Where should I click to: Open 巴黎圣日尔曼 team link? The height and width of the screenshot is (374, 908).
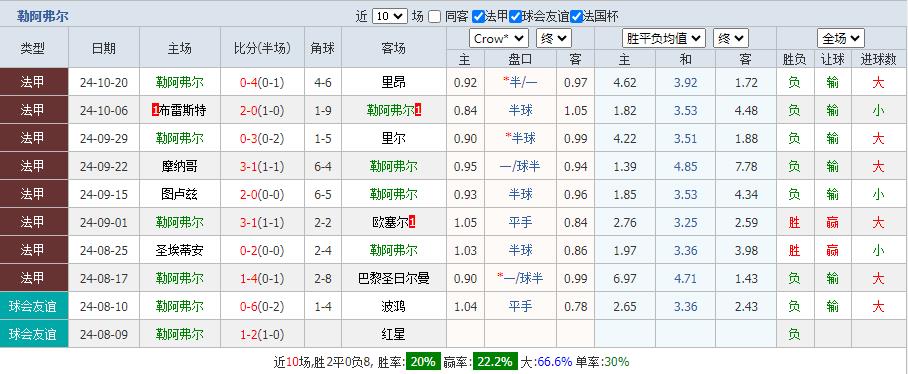pyautogui.click(x=394, y=278)
